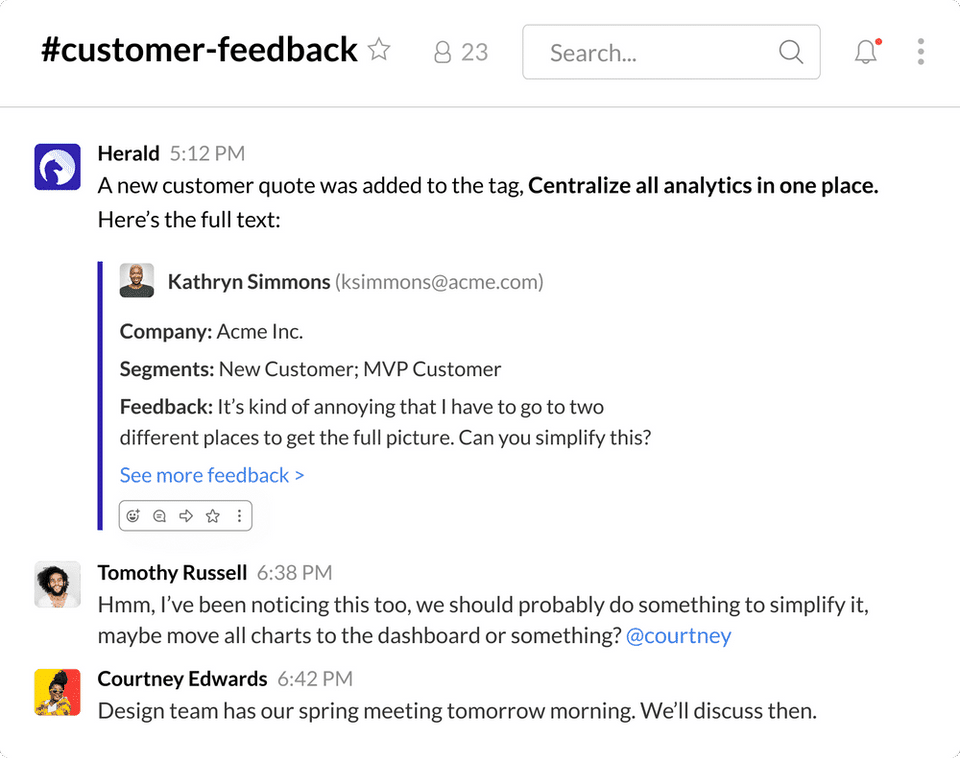Reply in thread icon on message

(160, 516)
